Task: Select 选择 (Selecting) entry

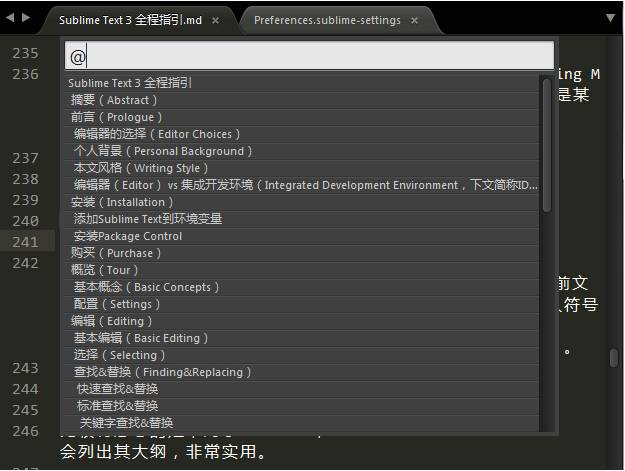Action: click(x=301, y=355)
